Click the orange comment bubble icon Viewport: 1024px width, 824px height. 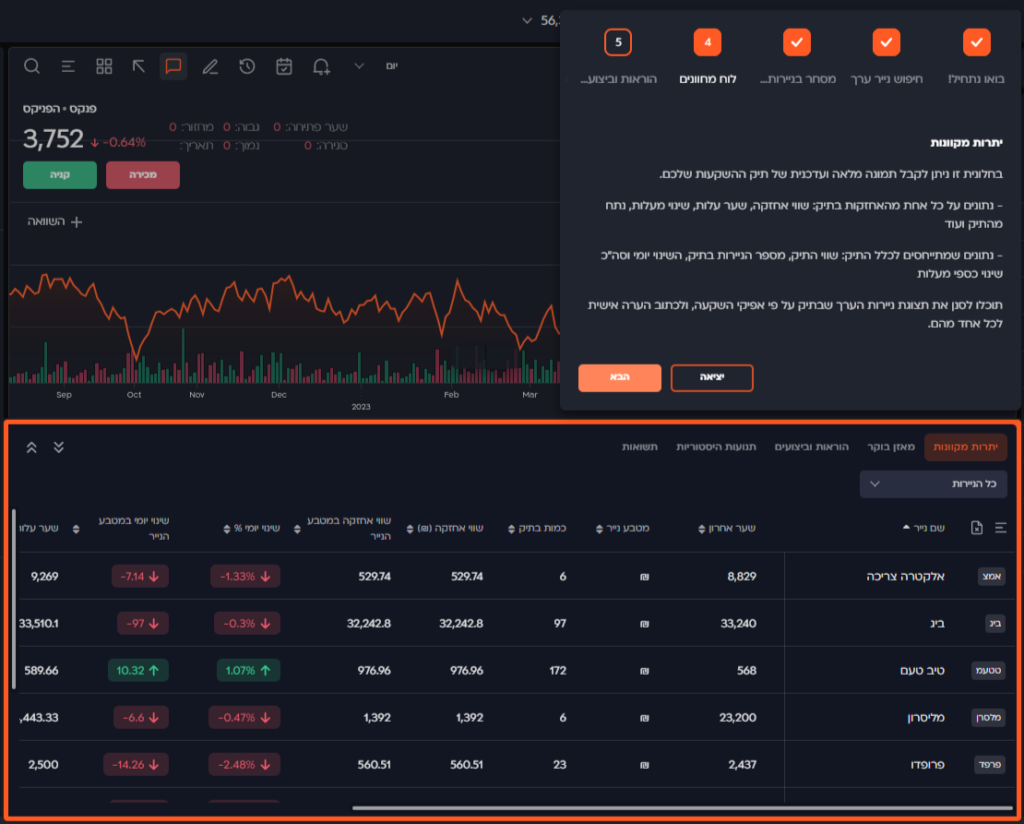click(x=173, y=67)
